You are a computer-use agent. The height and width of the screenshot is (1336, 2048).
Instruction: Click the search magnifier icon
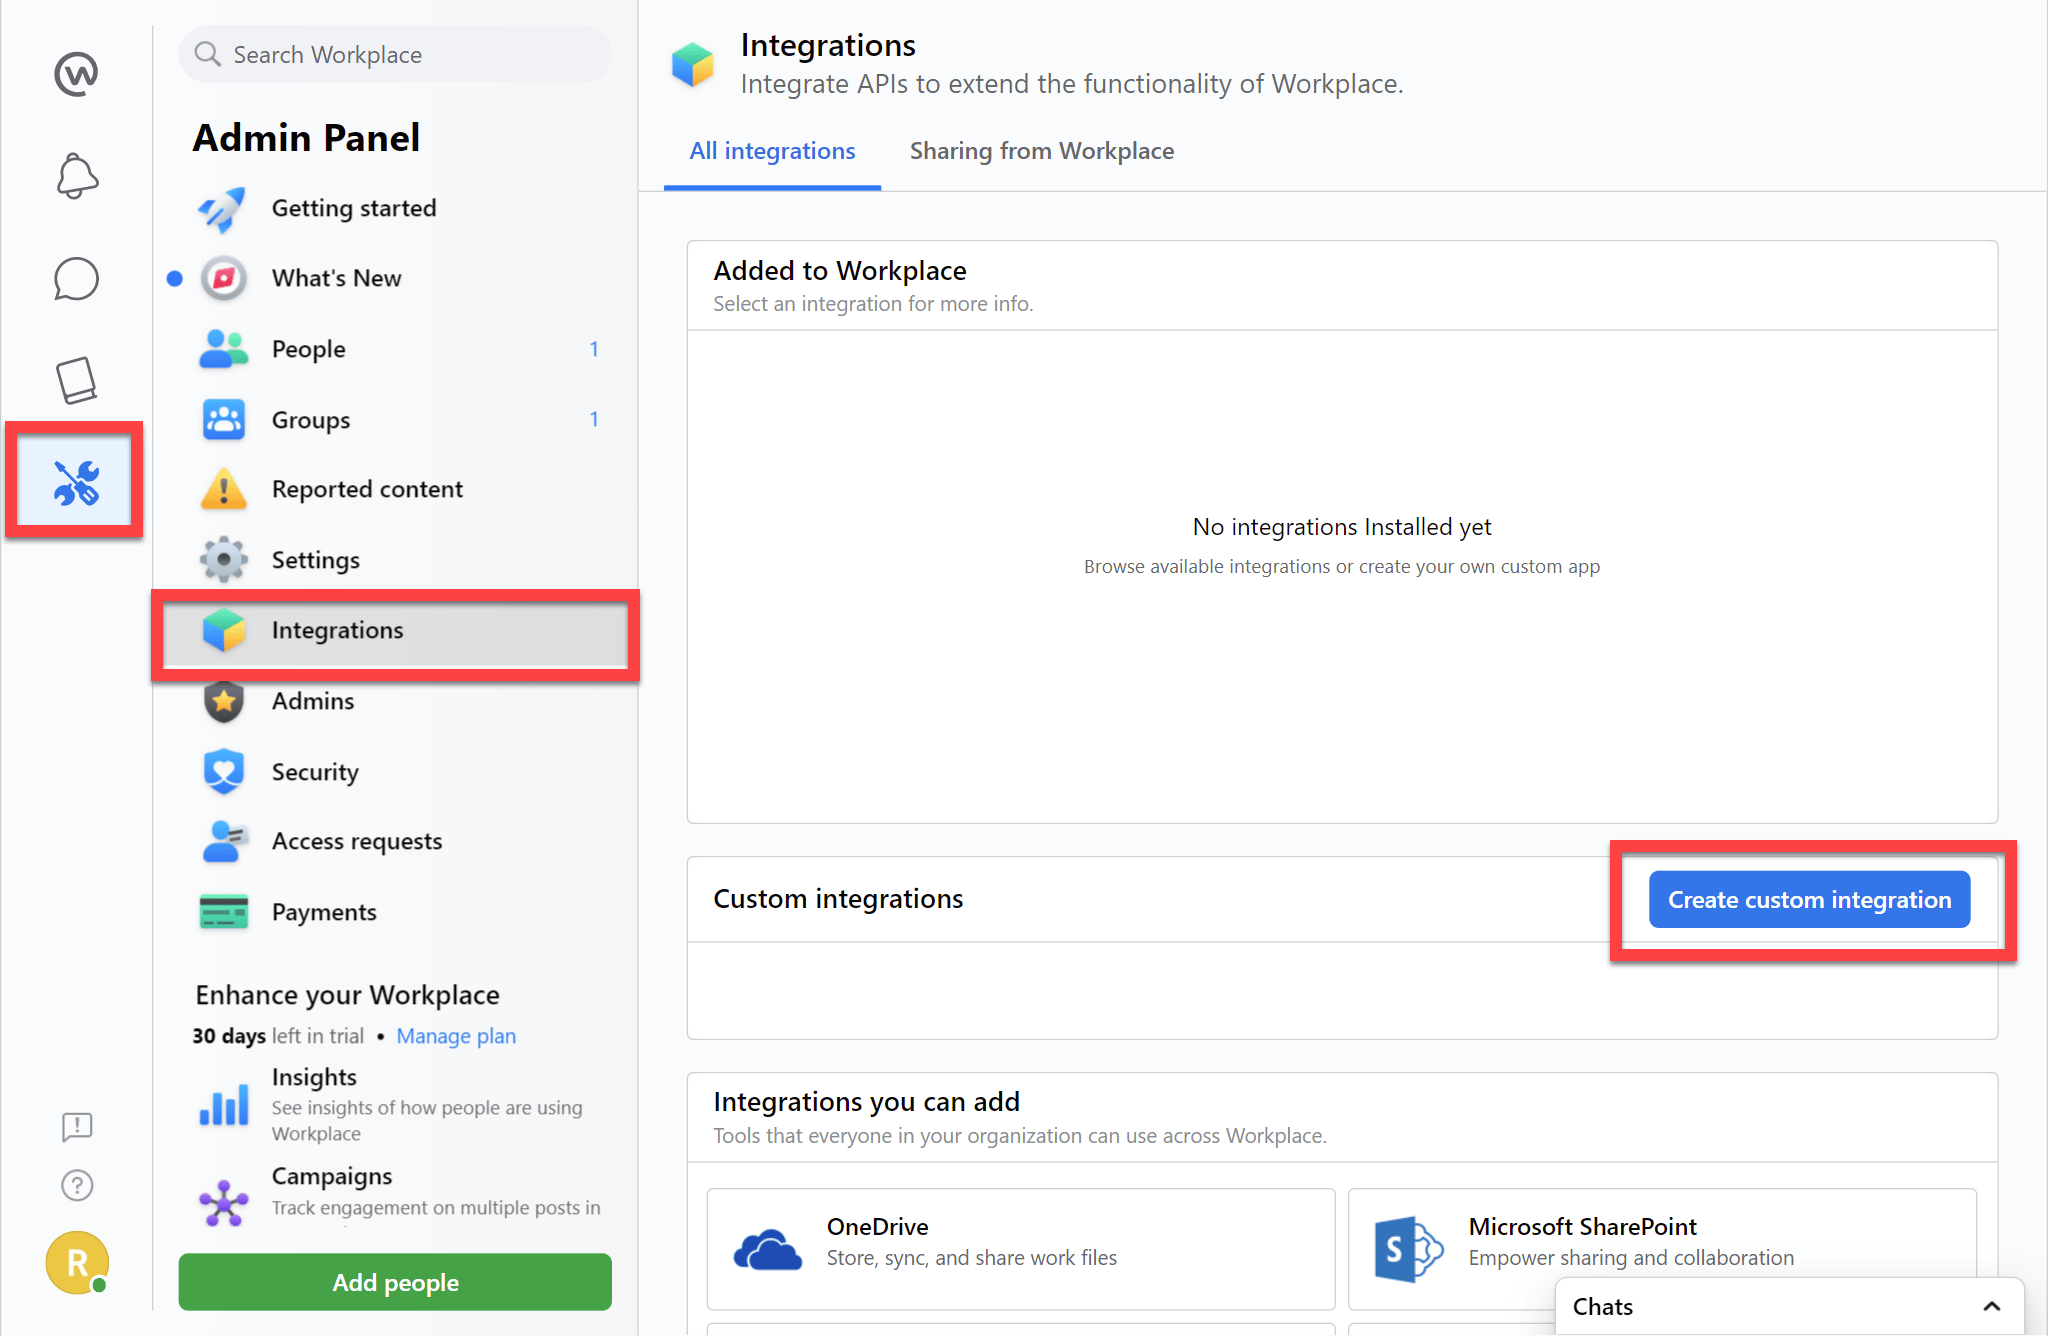click(x=207, y=54)
